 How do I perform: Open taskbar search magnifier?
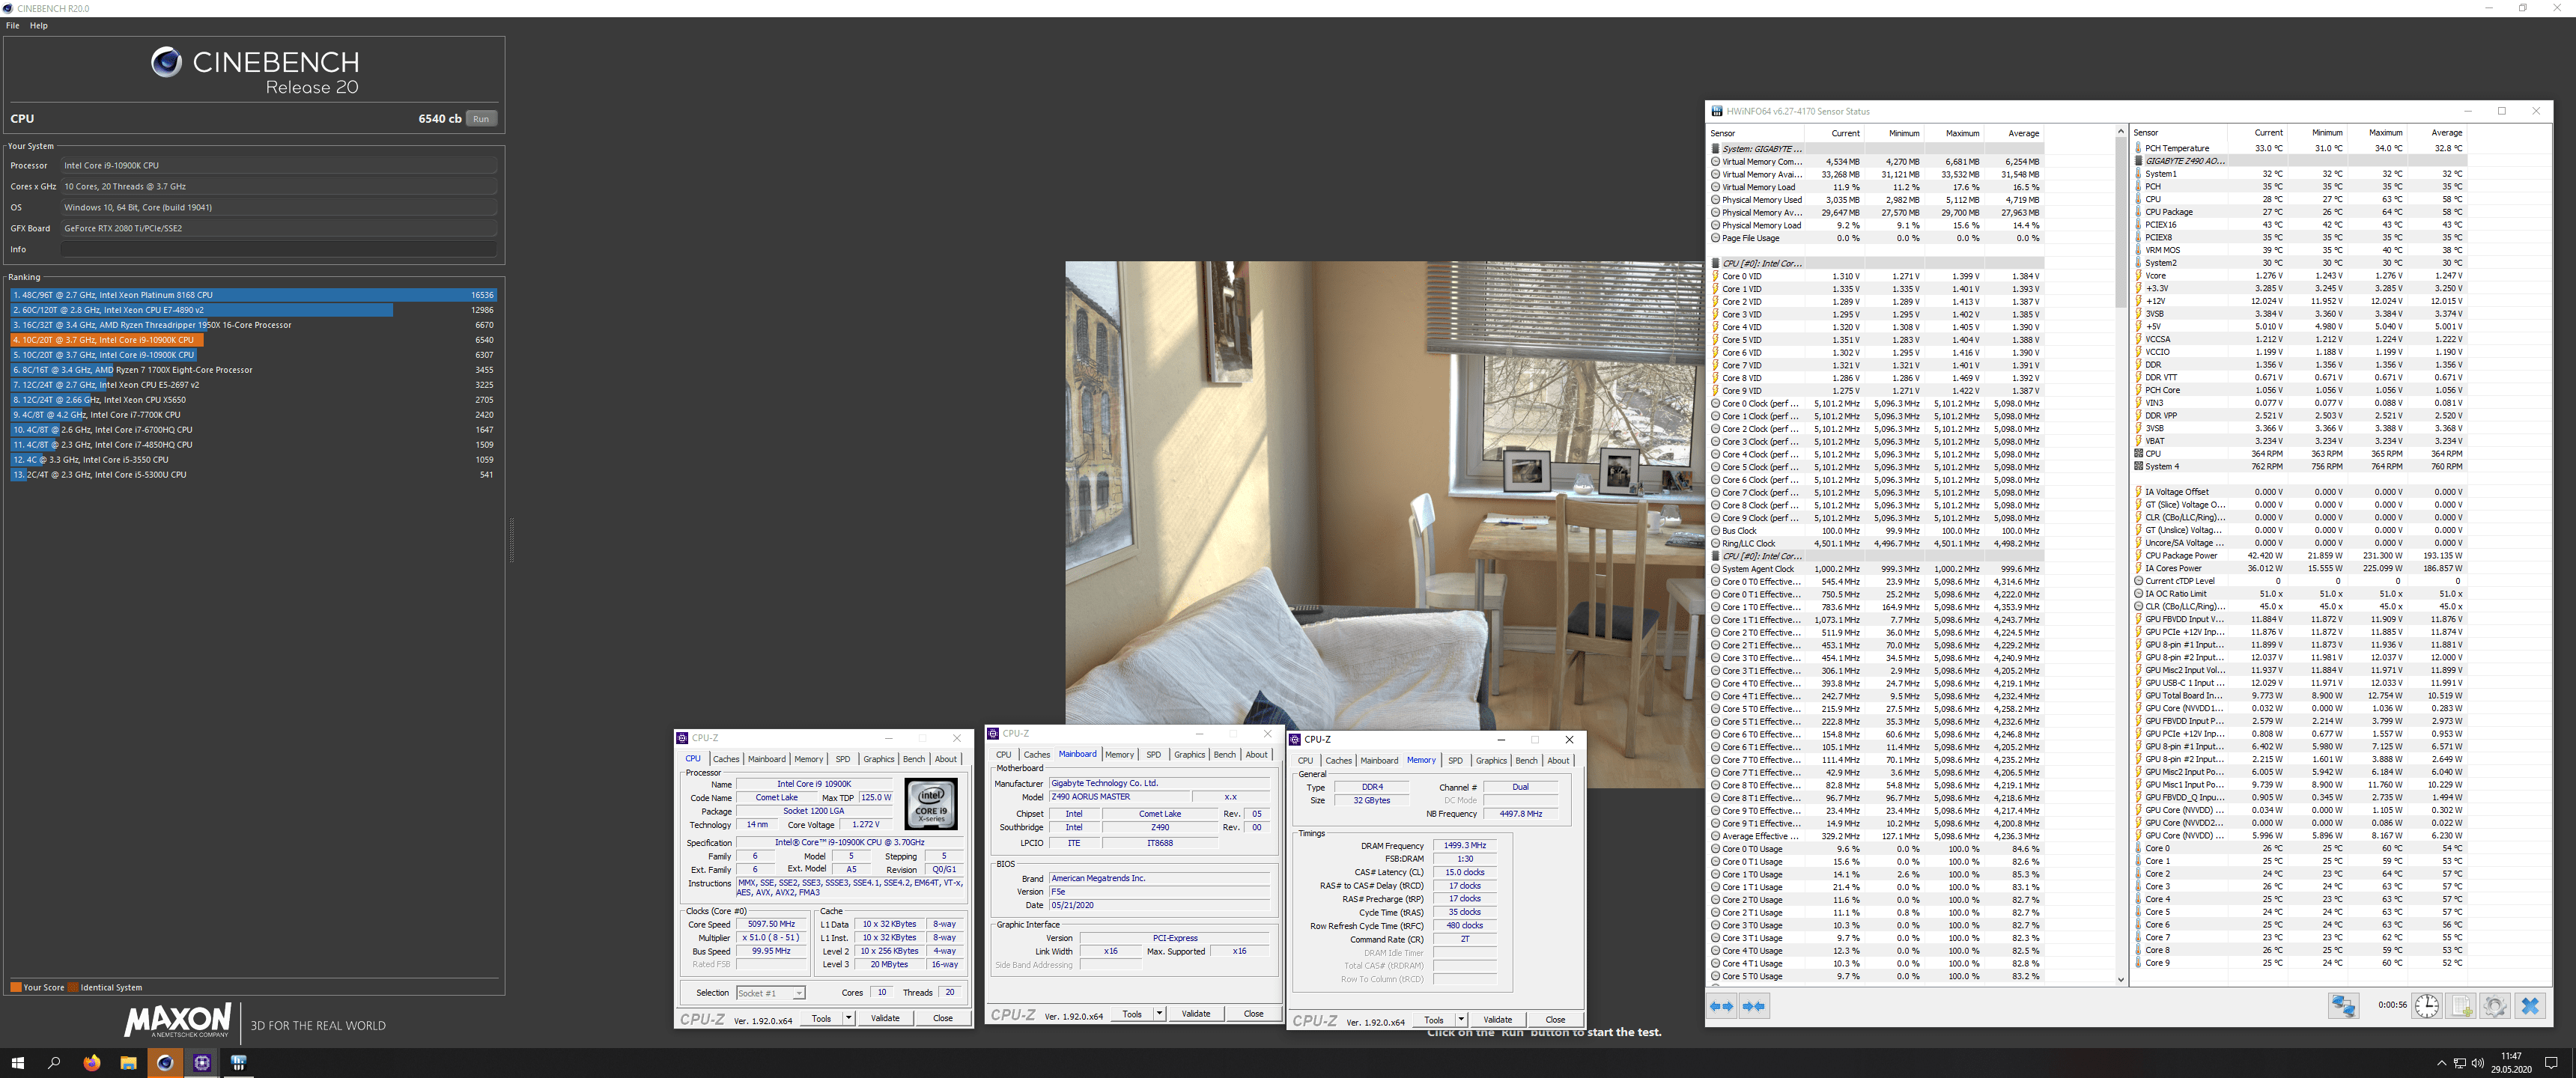tap(54, 1062)
